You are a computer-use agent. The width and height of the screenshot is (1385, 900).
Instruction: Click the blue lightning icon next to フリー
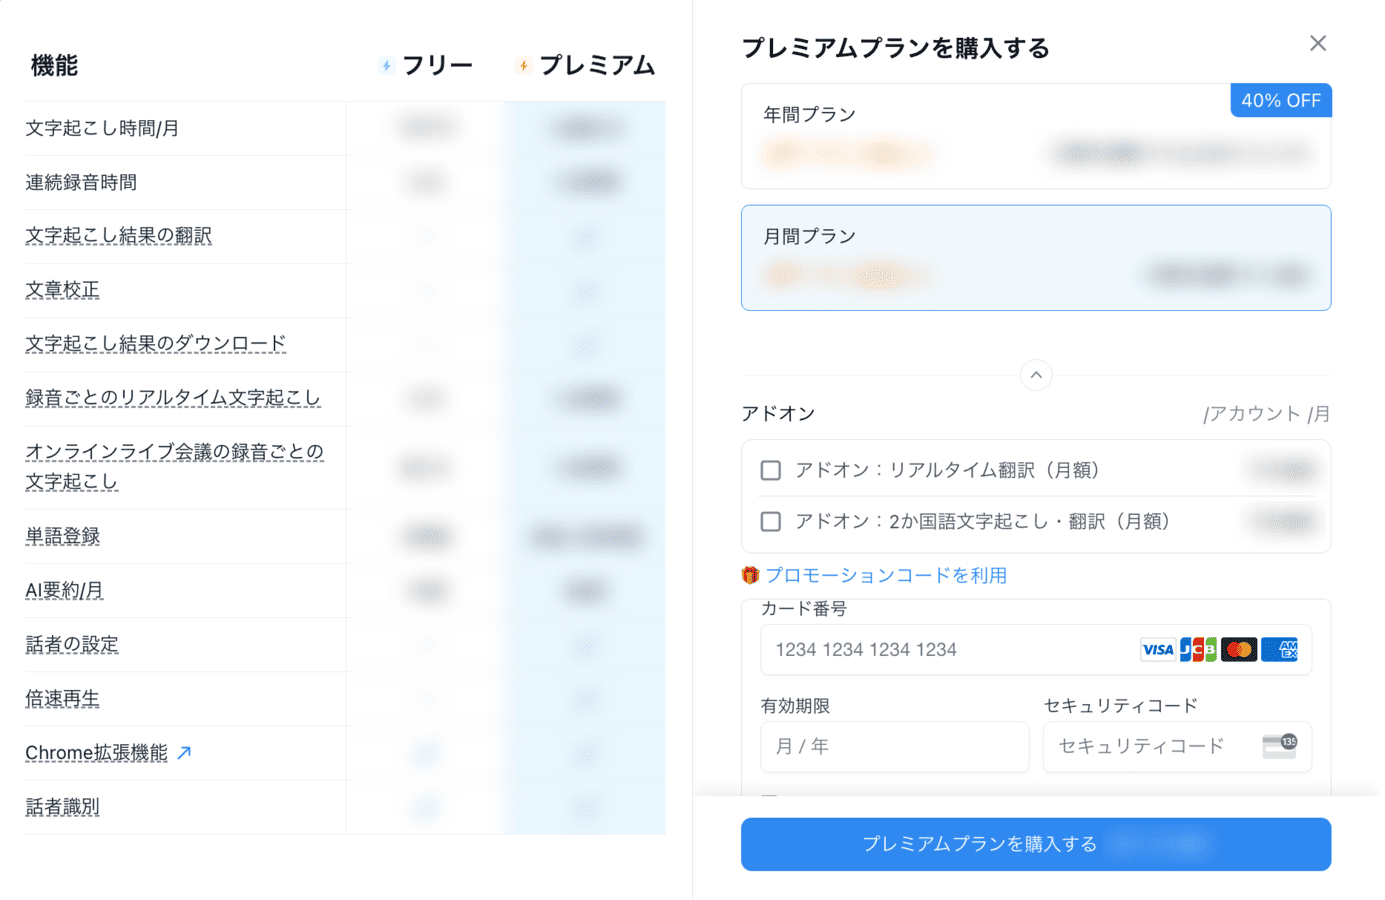coord(387,66)
